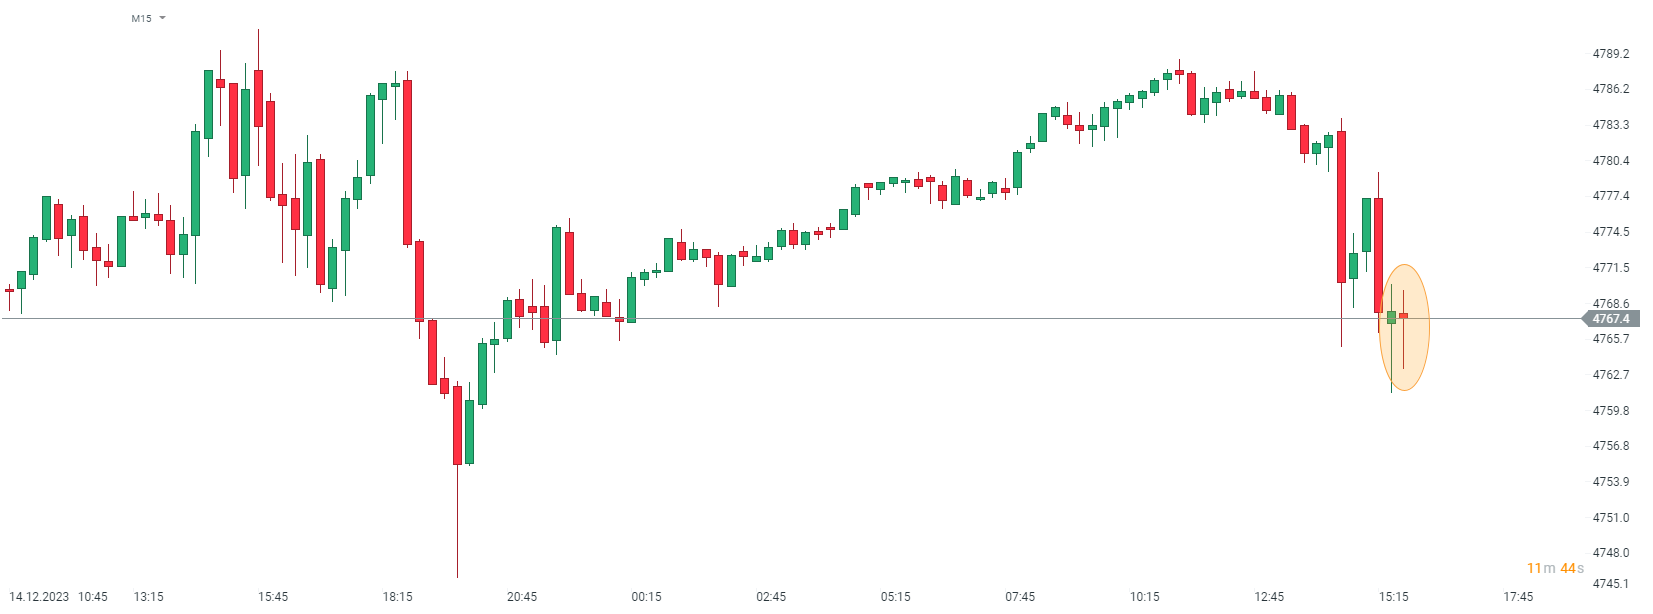Screen dimensions: 1653x614
Task: Select the 14.12.2023 date label on the time axis
Action: click(x=39, y=597)
